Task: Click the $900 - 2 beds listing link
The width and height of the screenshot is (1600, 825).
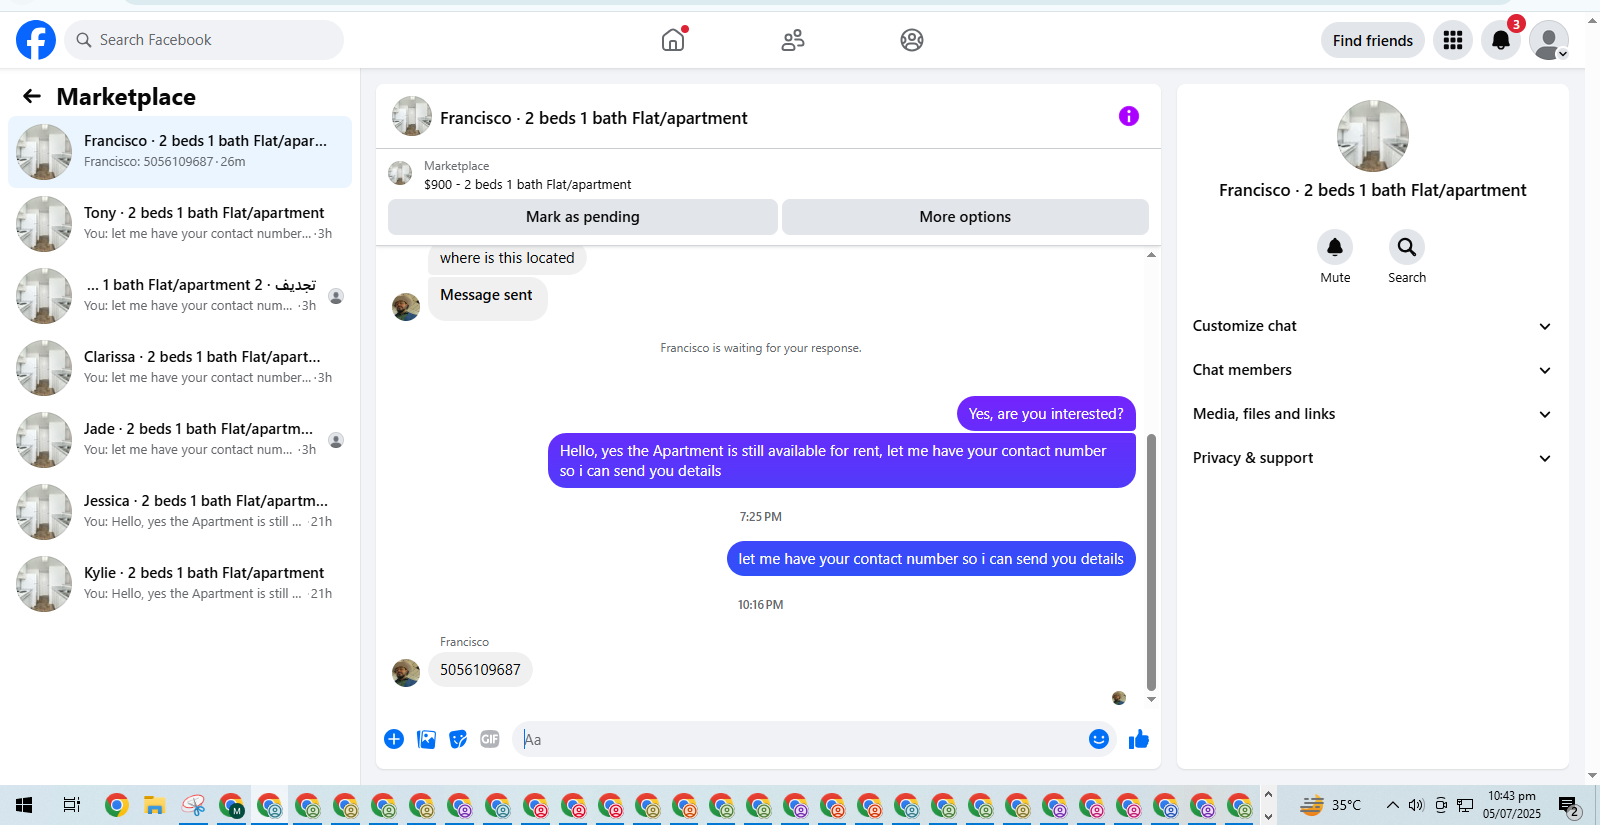Action: point(527,184)
